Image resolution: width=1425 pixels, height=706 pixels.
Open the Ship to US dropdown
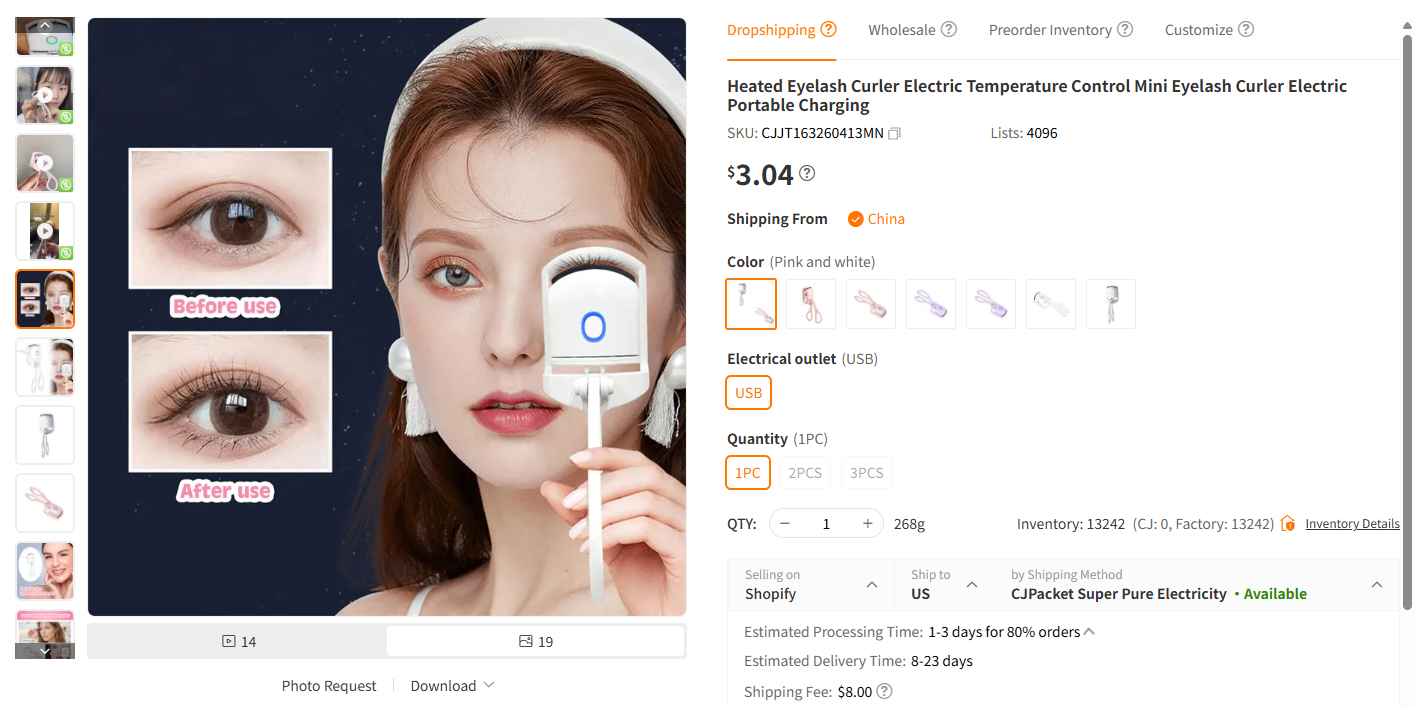tap(943, 585)
